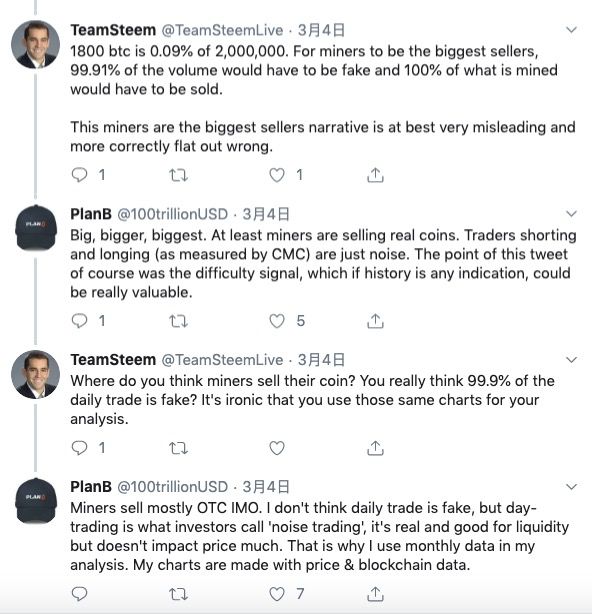
Task: Share TeamSteem's first tweet about miners narrative
Action: click(375, 175)
